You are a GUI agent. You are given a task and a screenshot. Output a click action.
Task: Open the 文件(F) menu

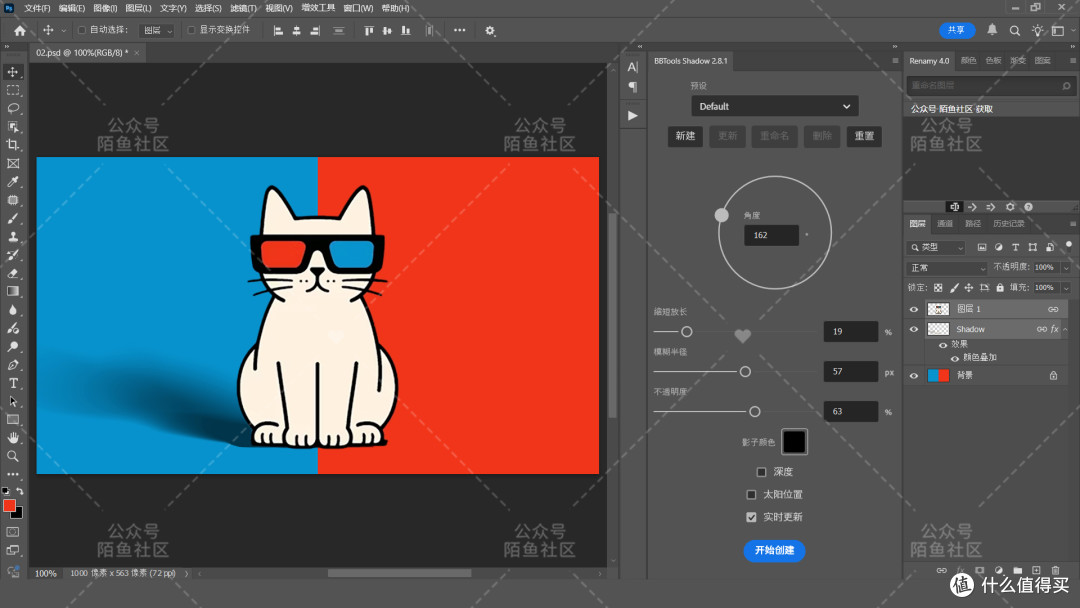37,8
